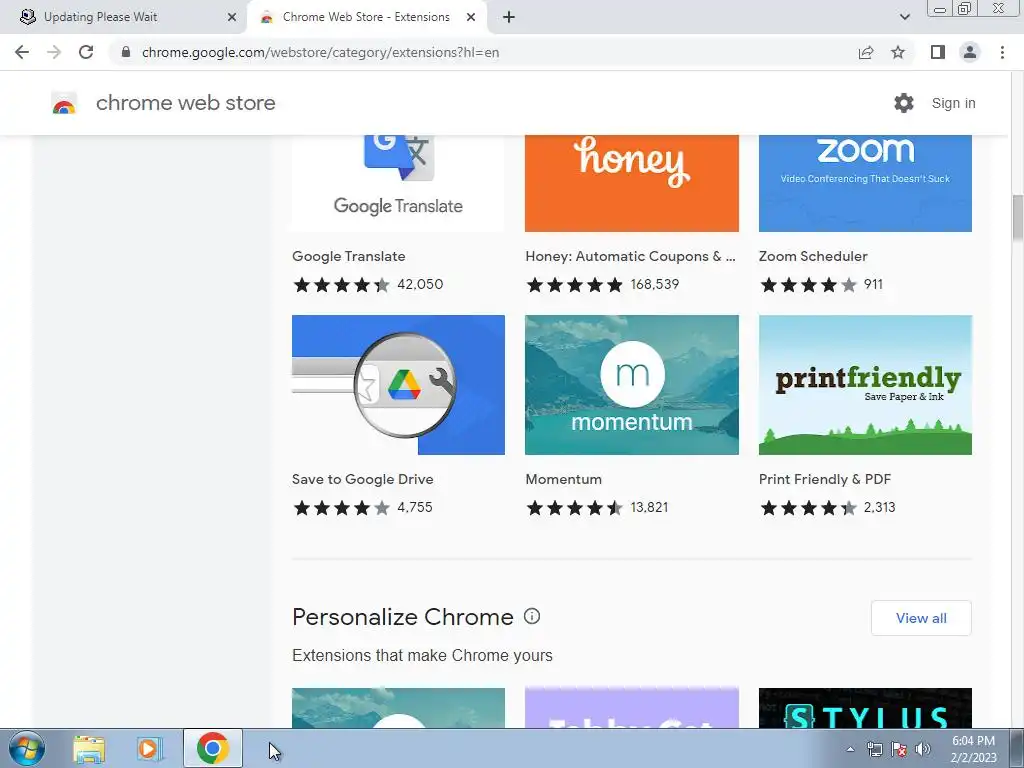Show hidden system tray icons arrow

(850, 749)
